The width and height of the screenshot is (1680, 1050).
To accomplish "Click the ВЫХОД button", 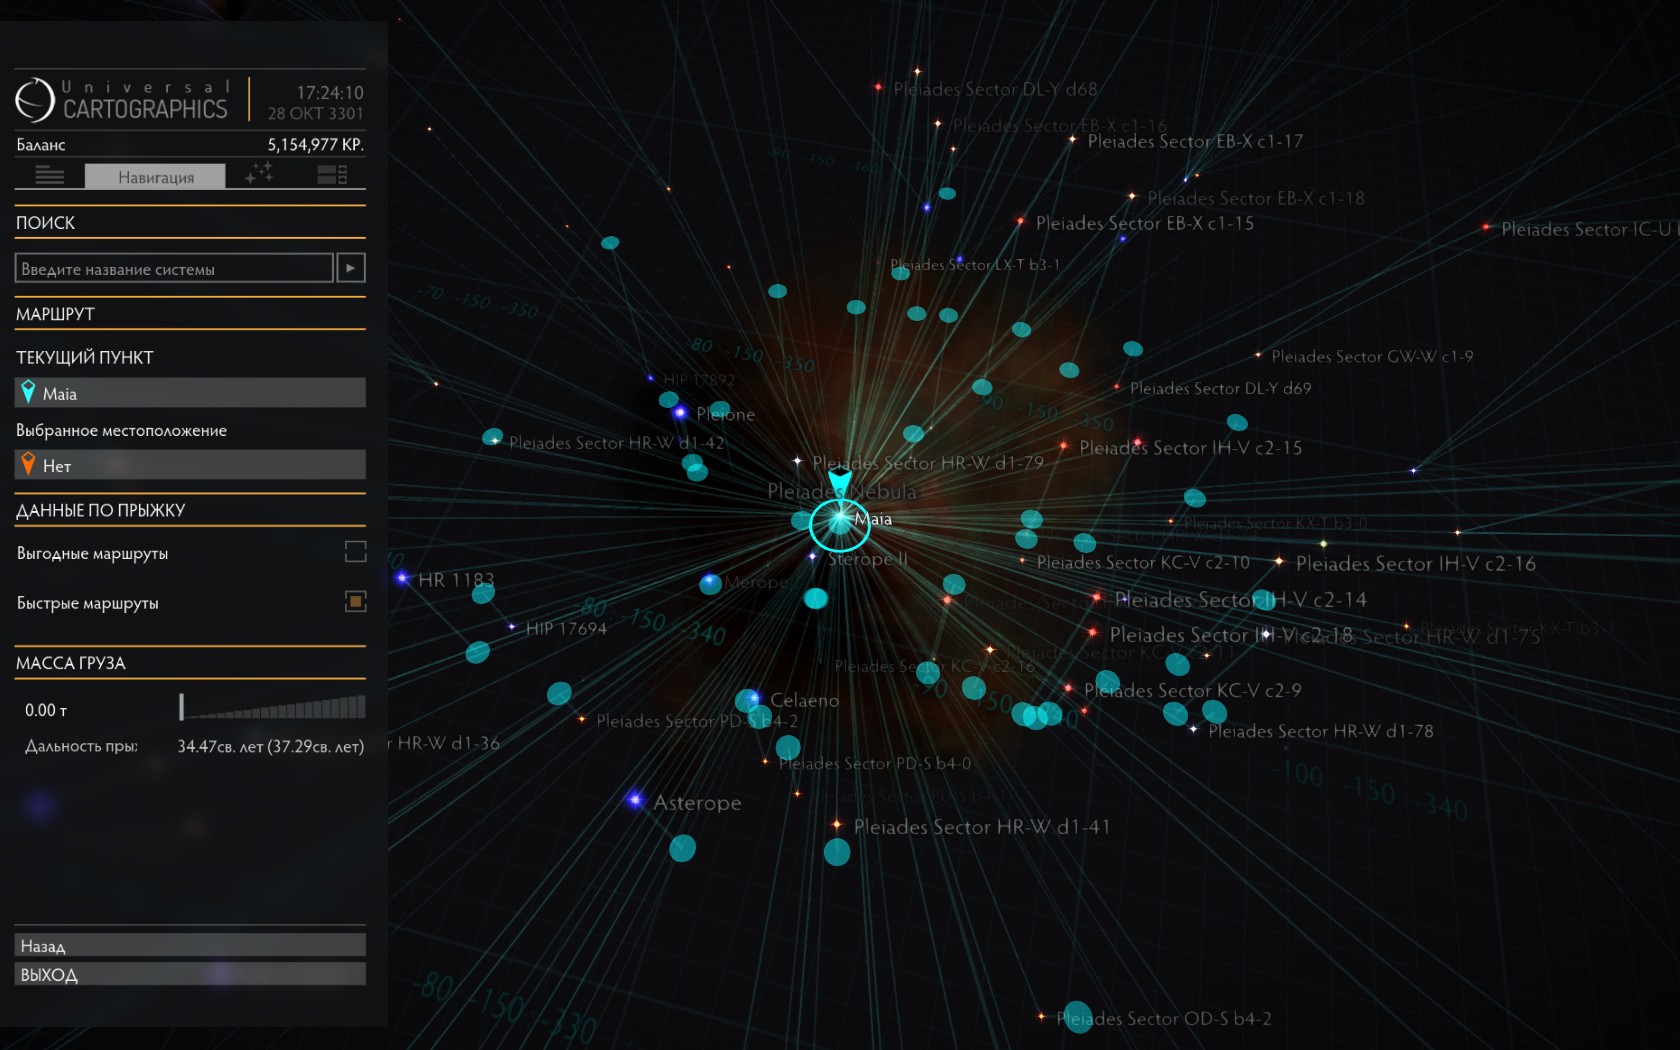I will pyautogui.click(x=190, y=974).
